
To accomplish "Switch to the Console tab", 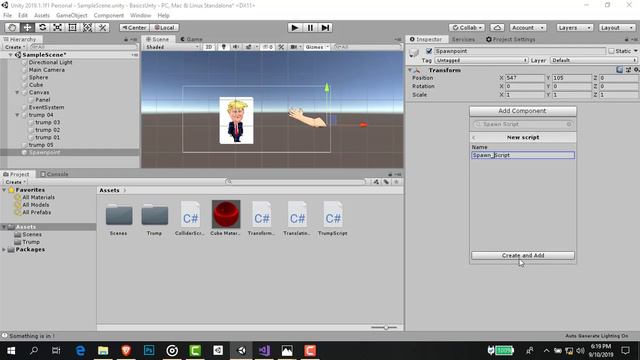I will click(54, 174).
